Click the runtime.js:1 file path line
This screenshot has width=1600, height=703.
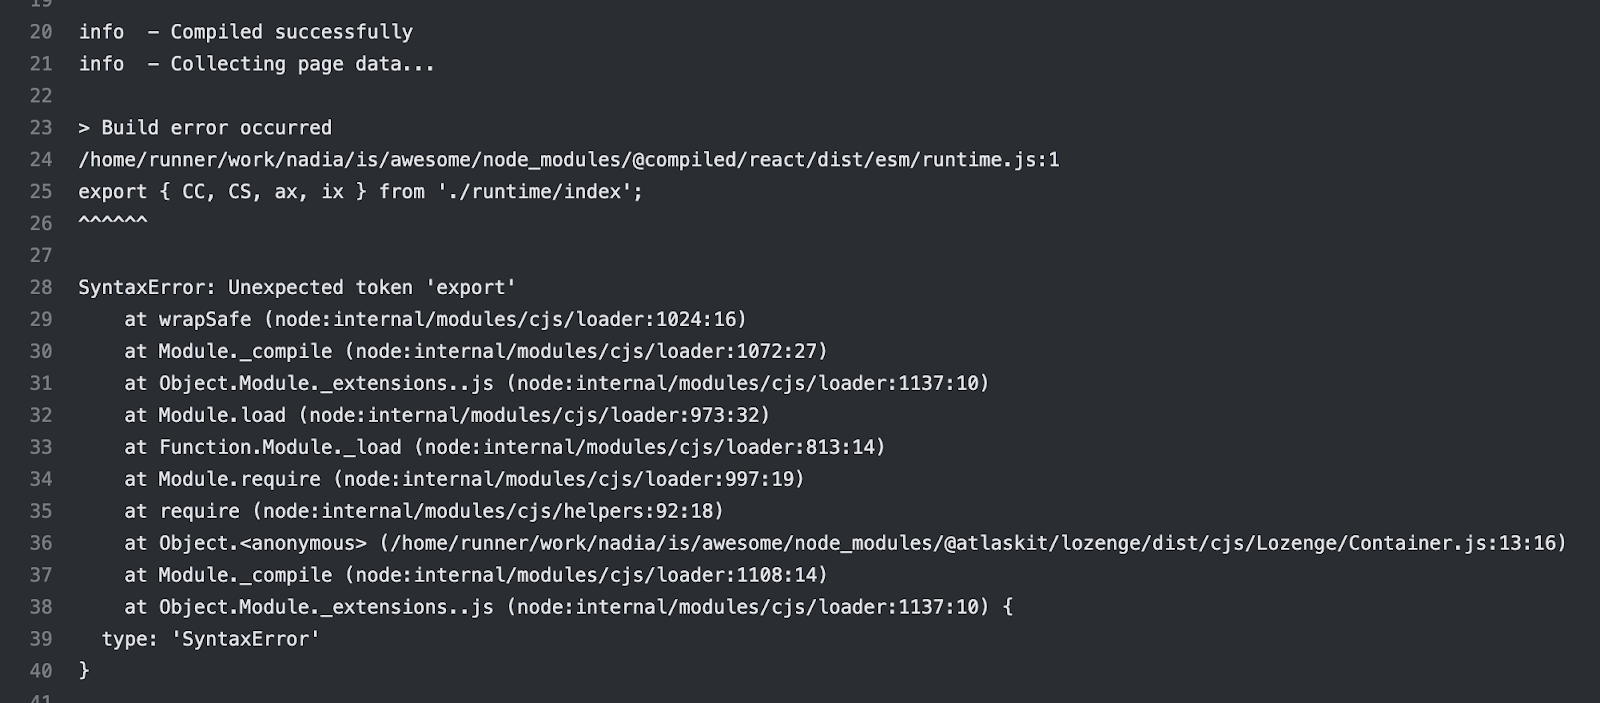[x=569, y=160]
